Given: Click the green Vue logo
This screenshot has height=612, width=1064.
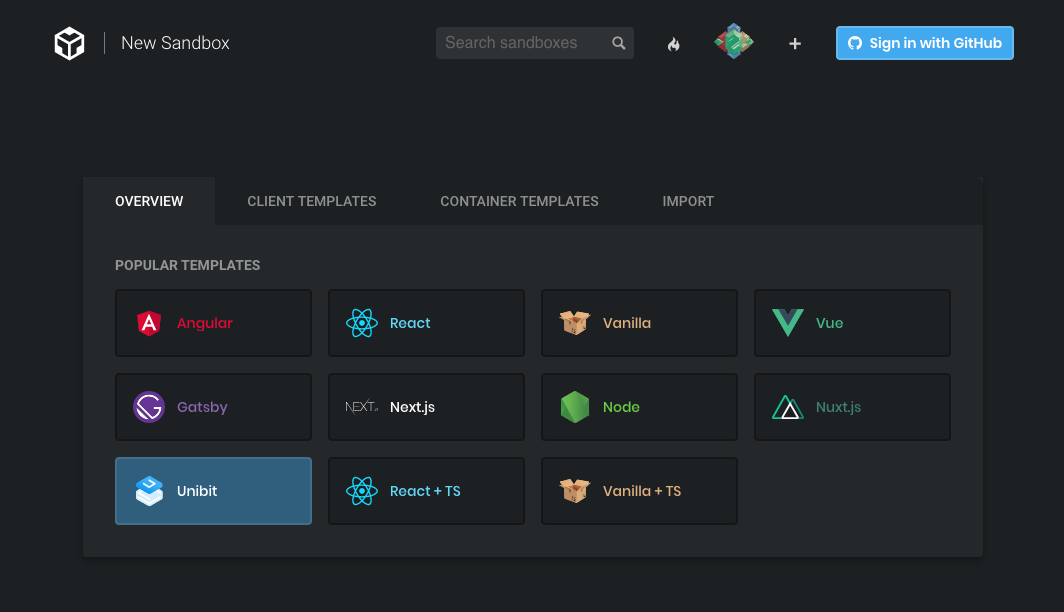Looking at the screenshot, I should point(788,323).
